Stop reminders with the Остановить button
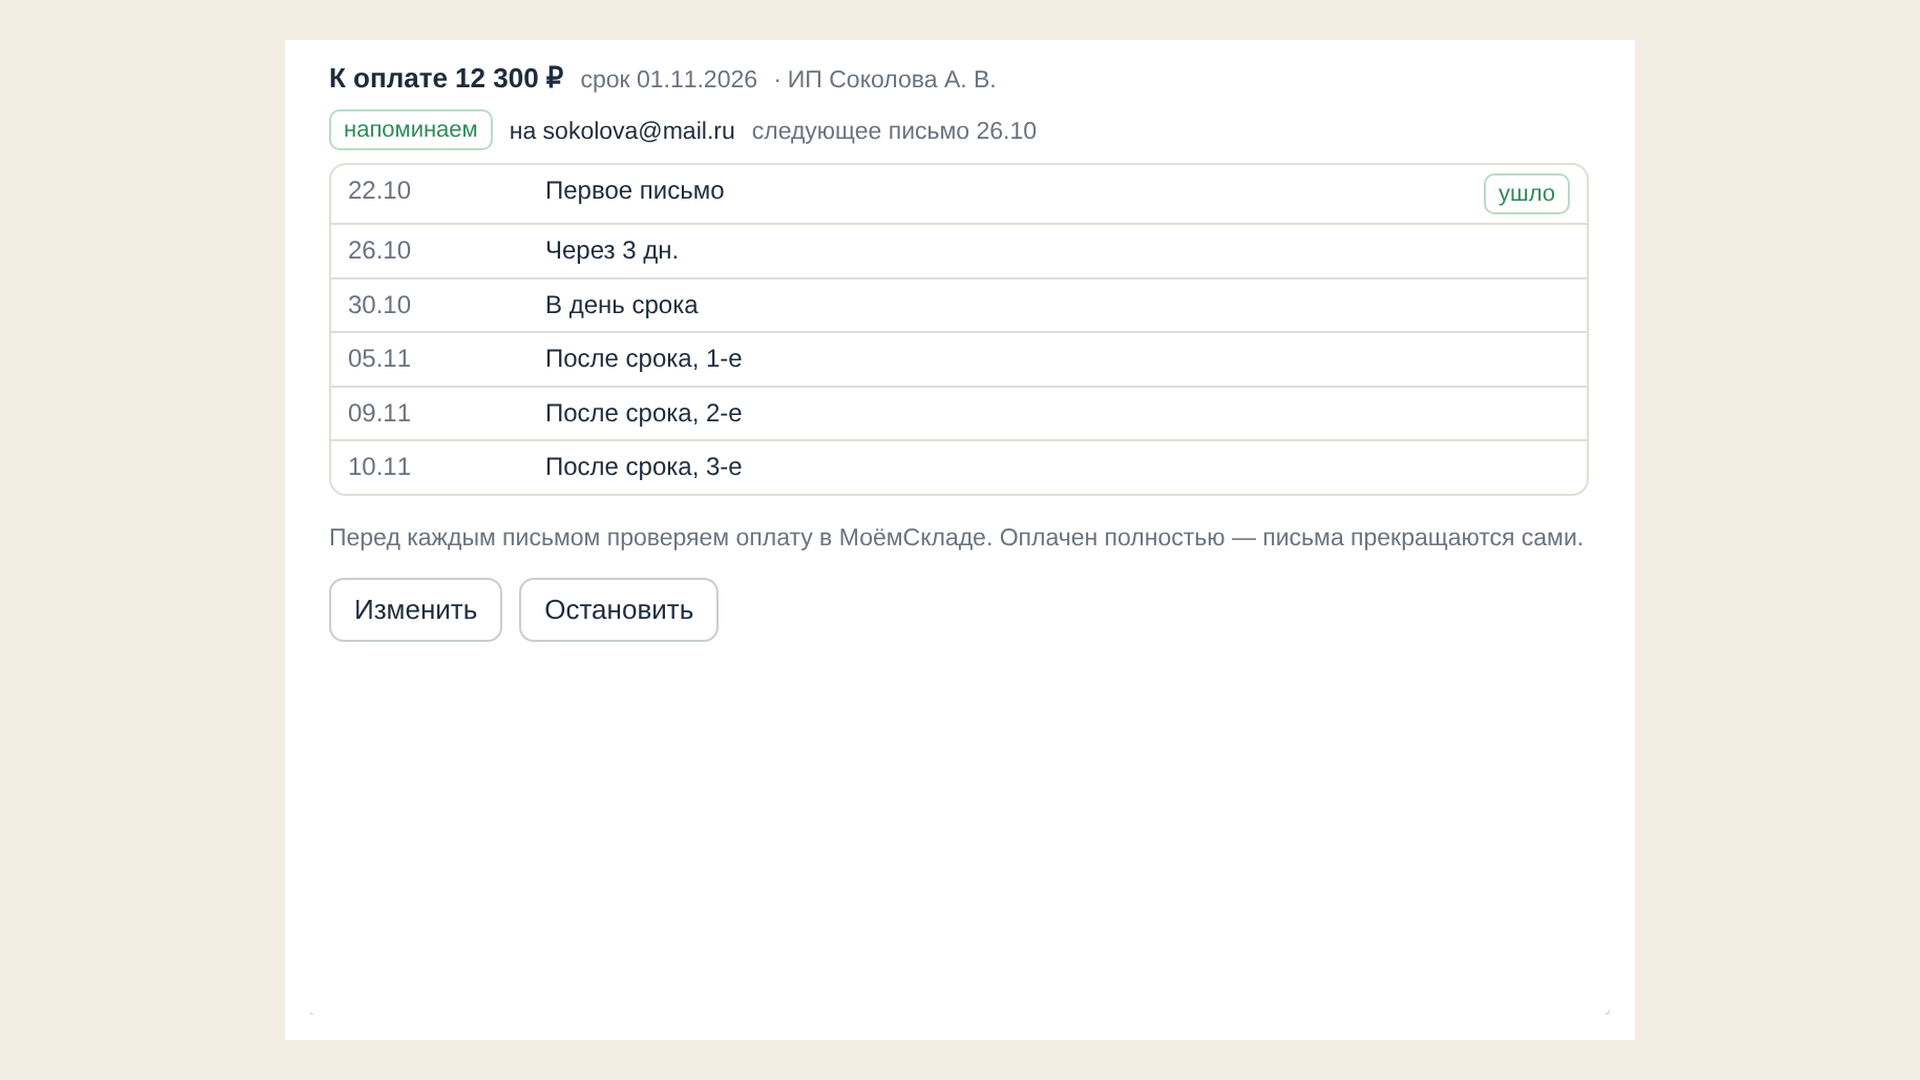1920x1080 pixels. pyautogui.click(x=618, y=610)
